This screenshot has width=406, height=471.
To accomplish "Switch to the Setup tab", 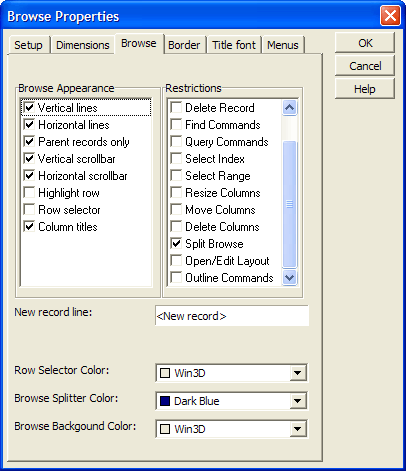I will coord(29,45).
